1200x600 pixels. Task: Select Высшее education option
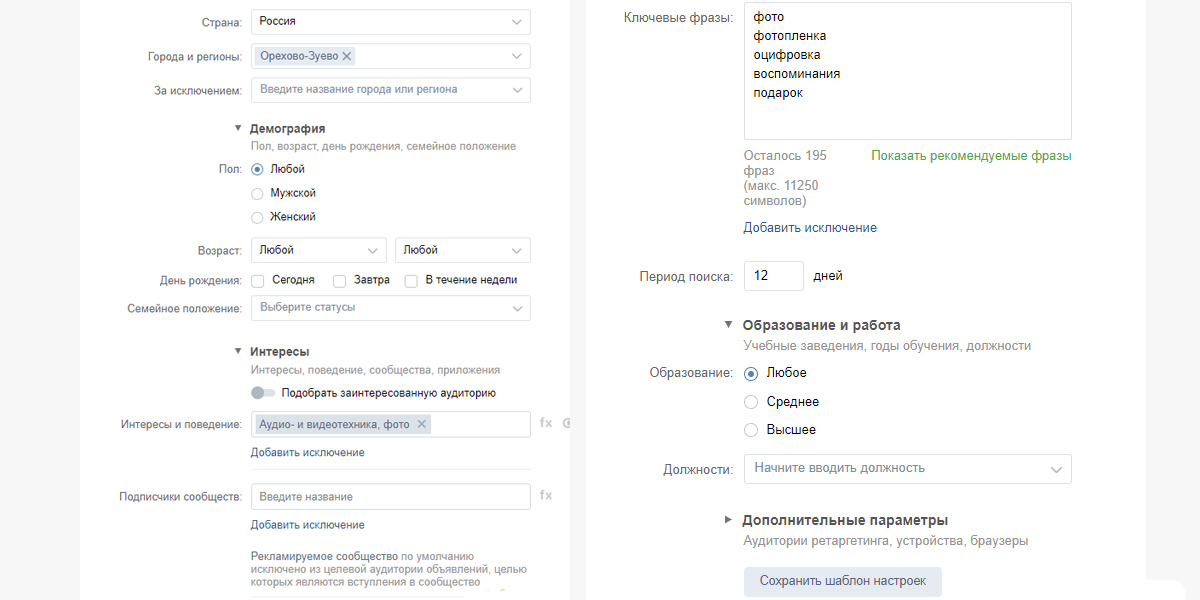751,430
